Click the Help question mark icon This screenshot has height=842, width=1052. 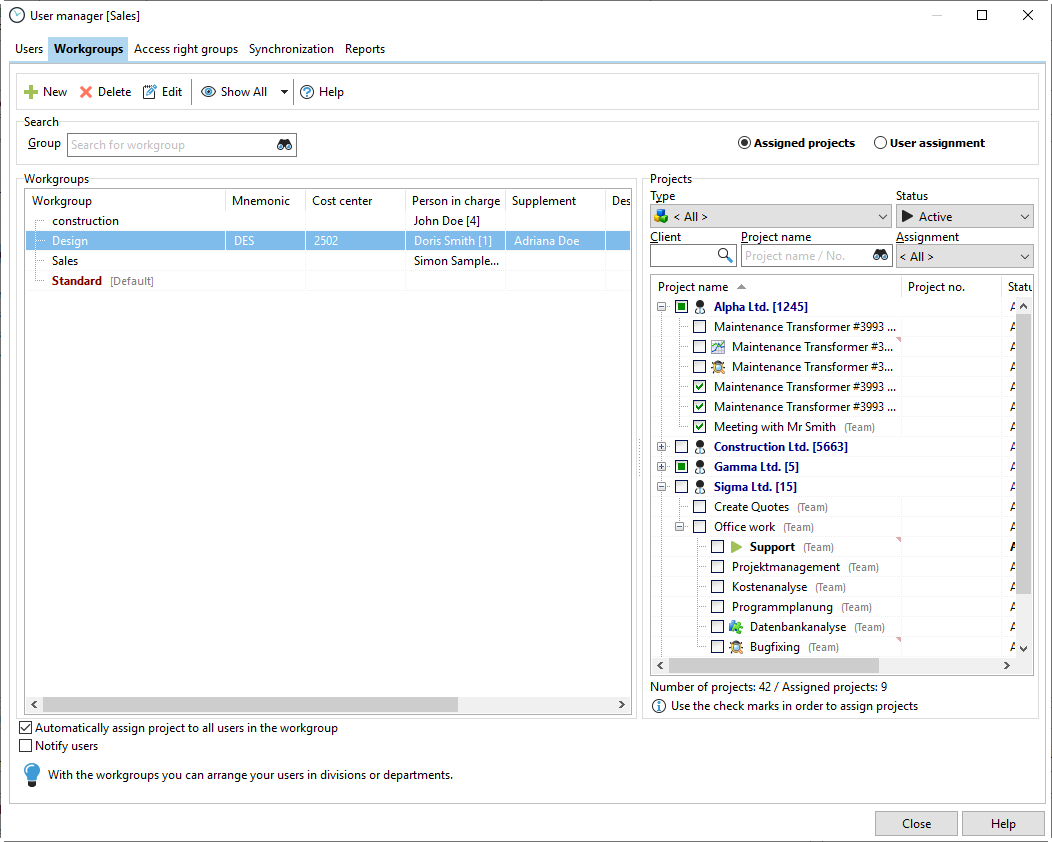click(307, 92)
